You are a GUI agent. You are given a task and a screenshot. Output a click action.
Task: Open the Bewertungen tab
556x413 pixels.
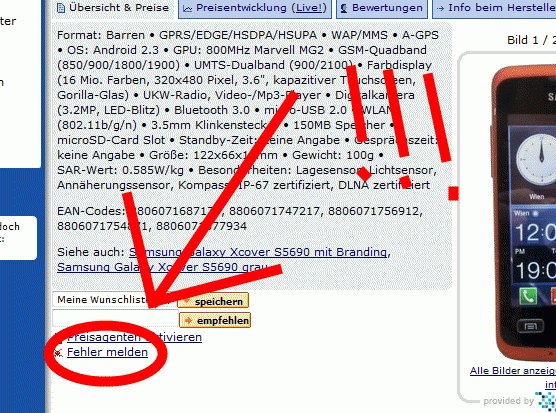click(382, 8)
